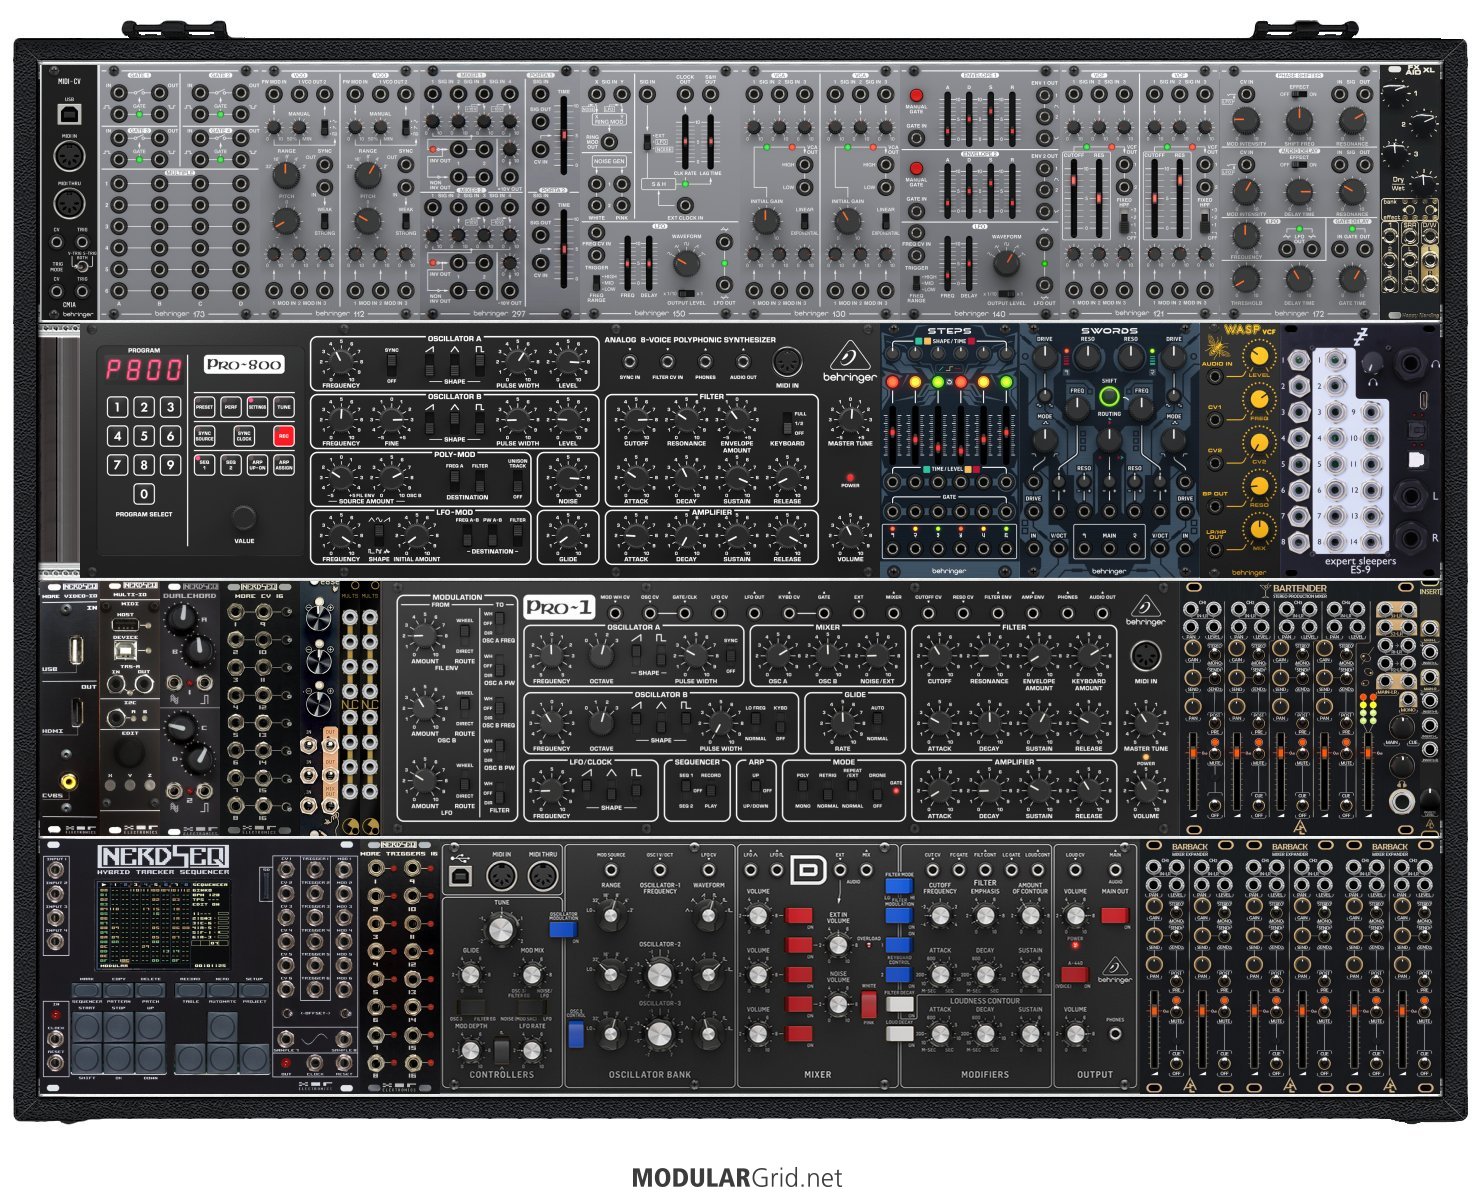The height and width of the screenshot is (1199, 1475).
Task: Click keypad button 0 on the Pro-800
Action: coord(144,493)
